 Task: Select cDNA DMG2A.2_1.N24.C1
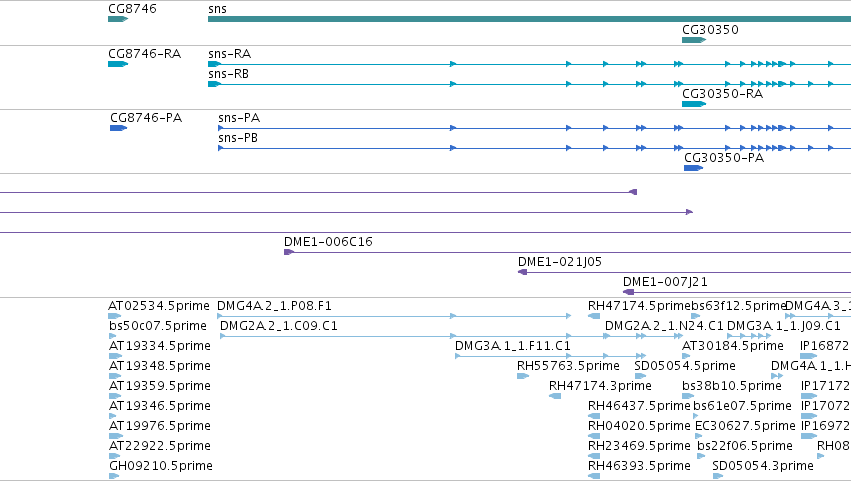tap(664, 326)
